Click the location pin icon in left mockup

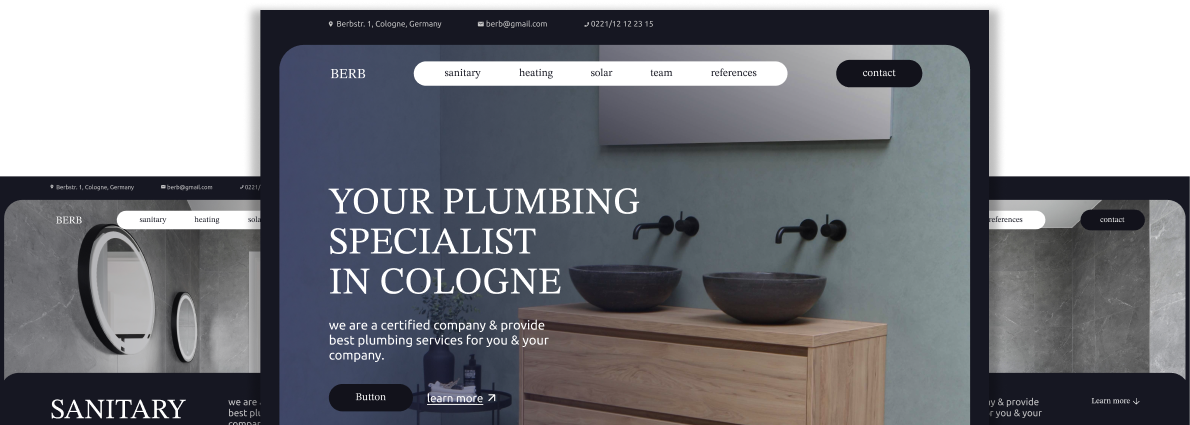[52, 187]
